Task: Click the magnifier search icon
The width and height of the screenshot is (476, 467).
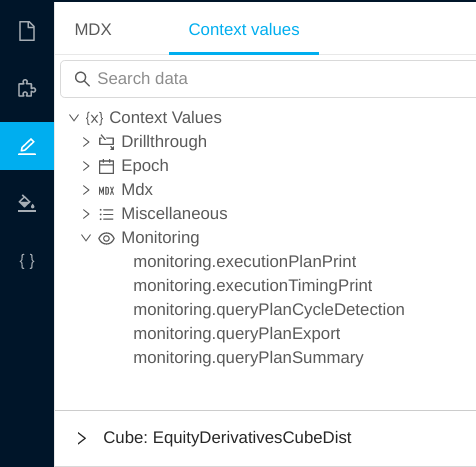Action: [x=82, y=79]
